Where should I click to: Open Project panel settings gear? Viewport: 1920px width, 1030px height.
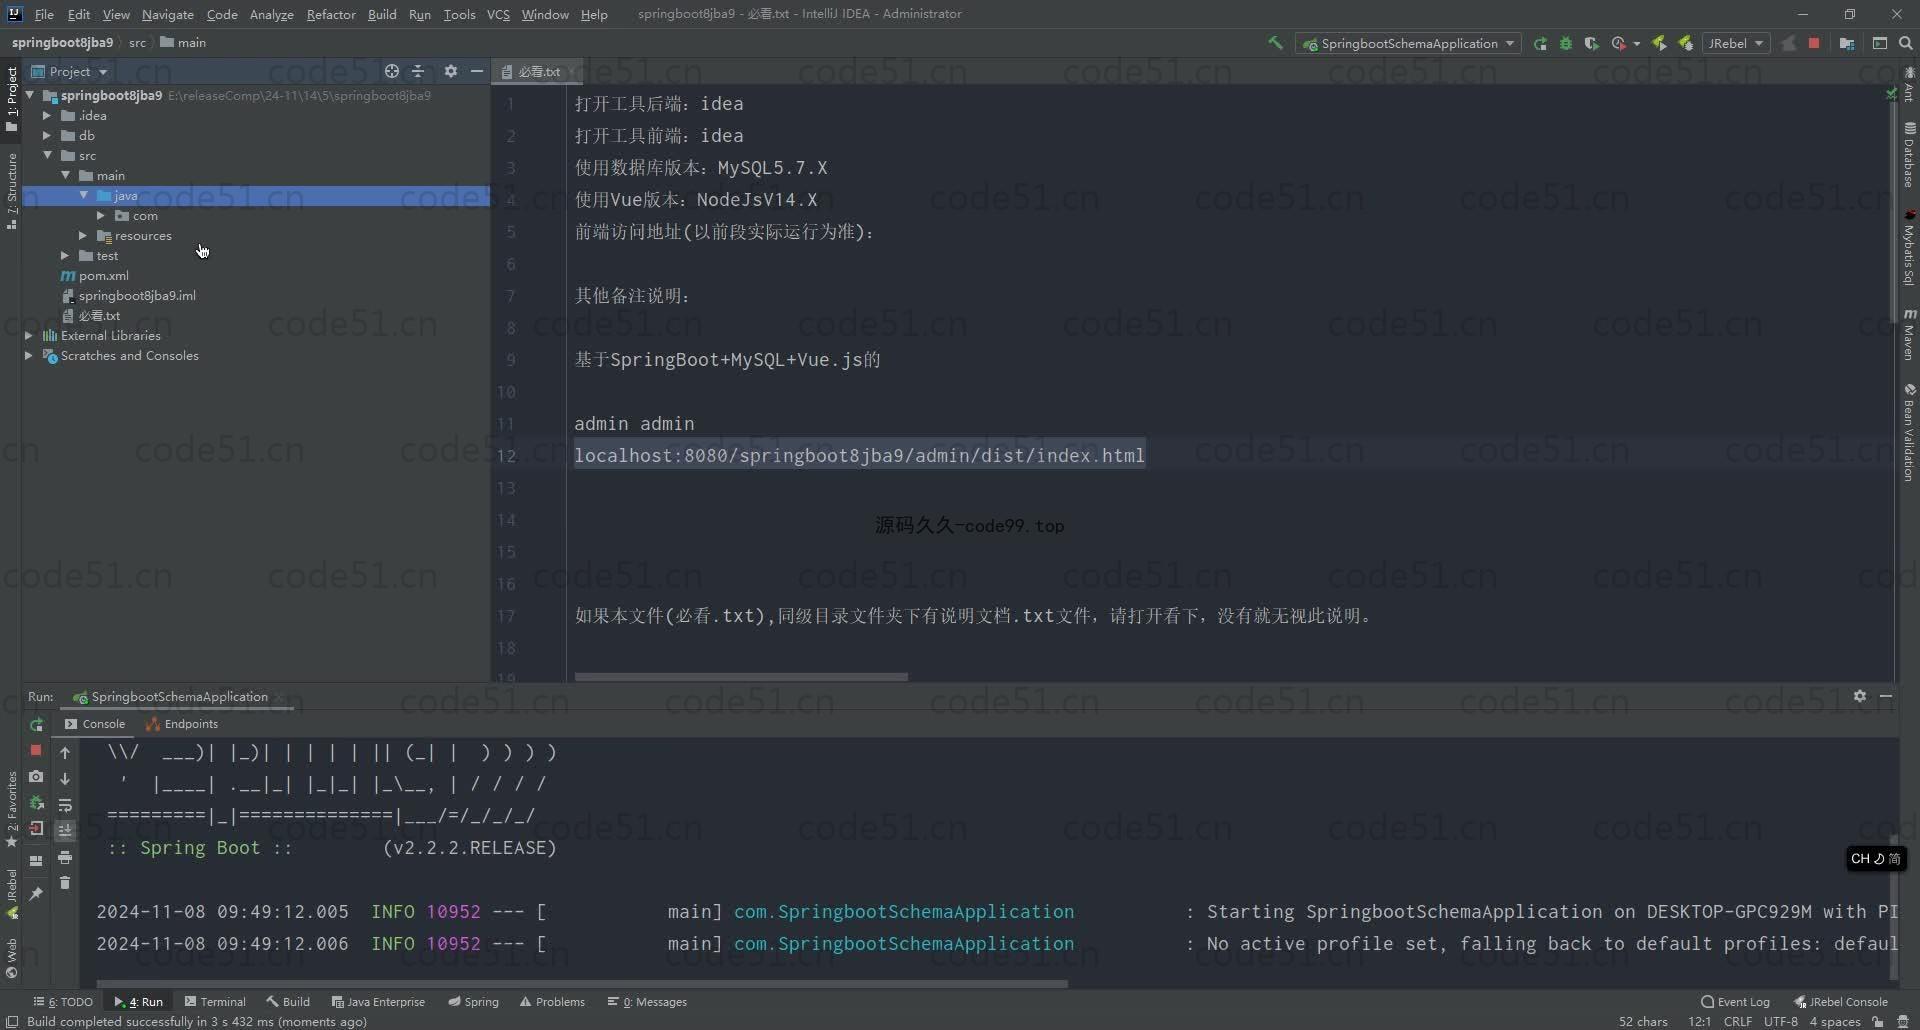pyautogui.click(x=451, y=71)
